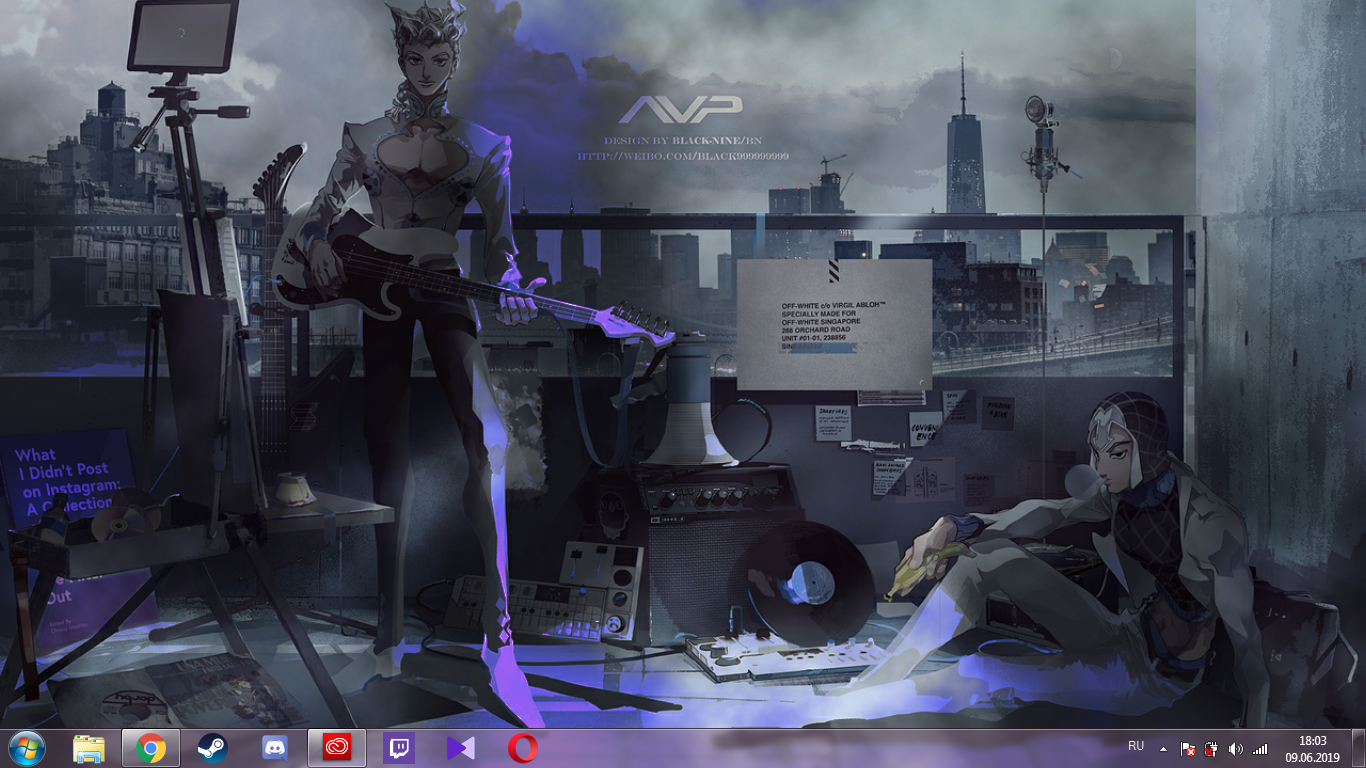Launch the Twitch app from taskbar

(399, 748)
